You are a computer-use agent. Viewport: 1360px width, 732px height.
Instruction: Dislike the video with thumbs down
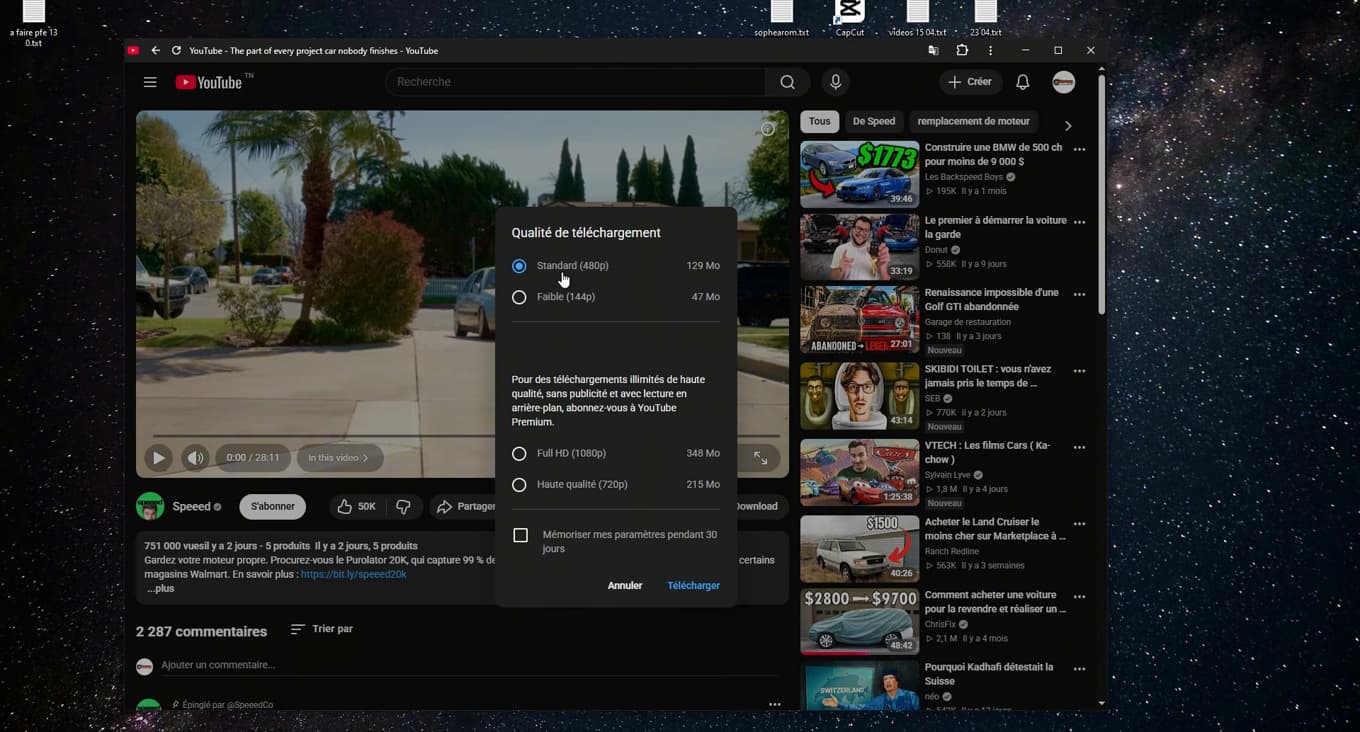pyautogui.click(x=404, y=507)
